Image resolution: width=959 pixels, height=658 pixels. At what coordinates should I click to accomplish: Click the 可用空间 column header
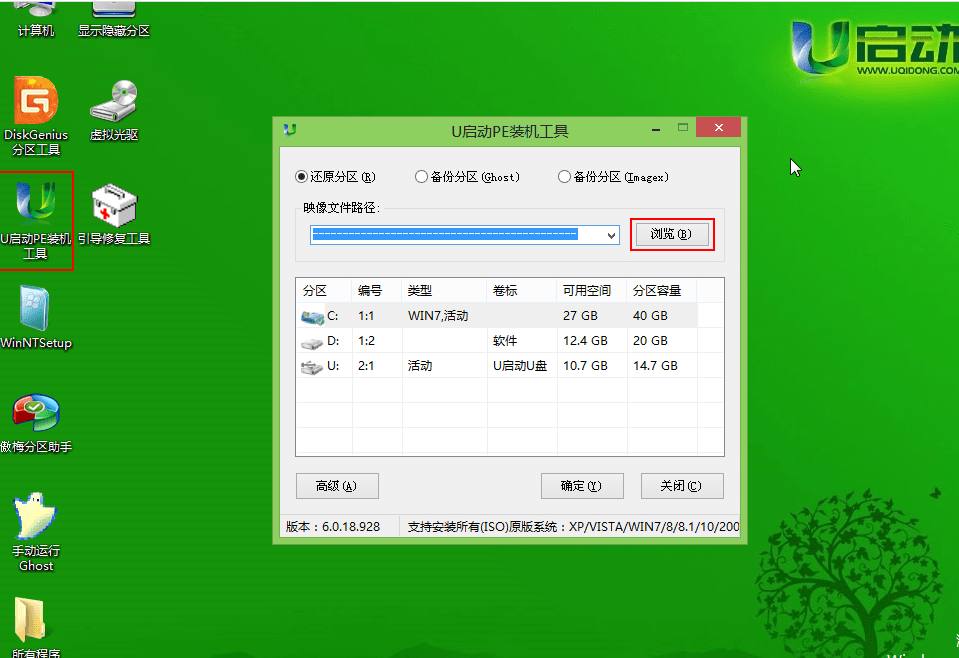(592, 290)
